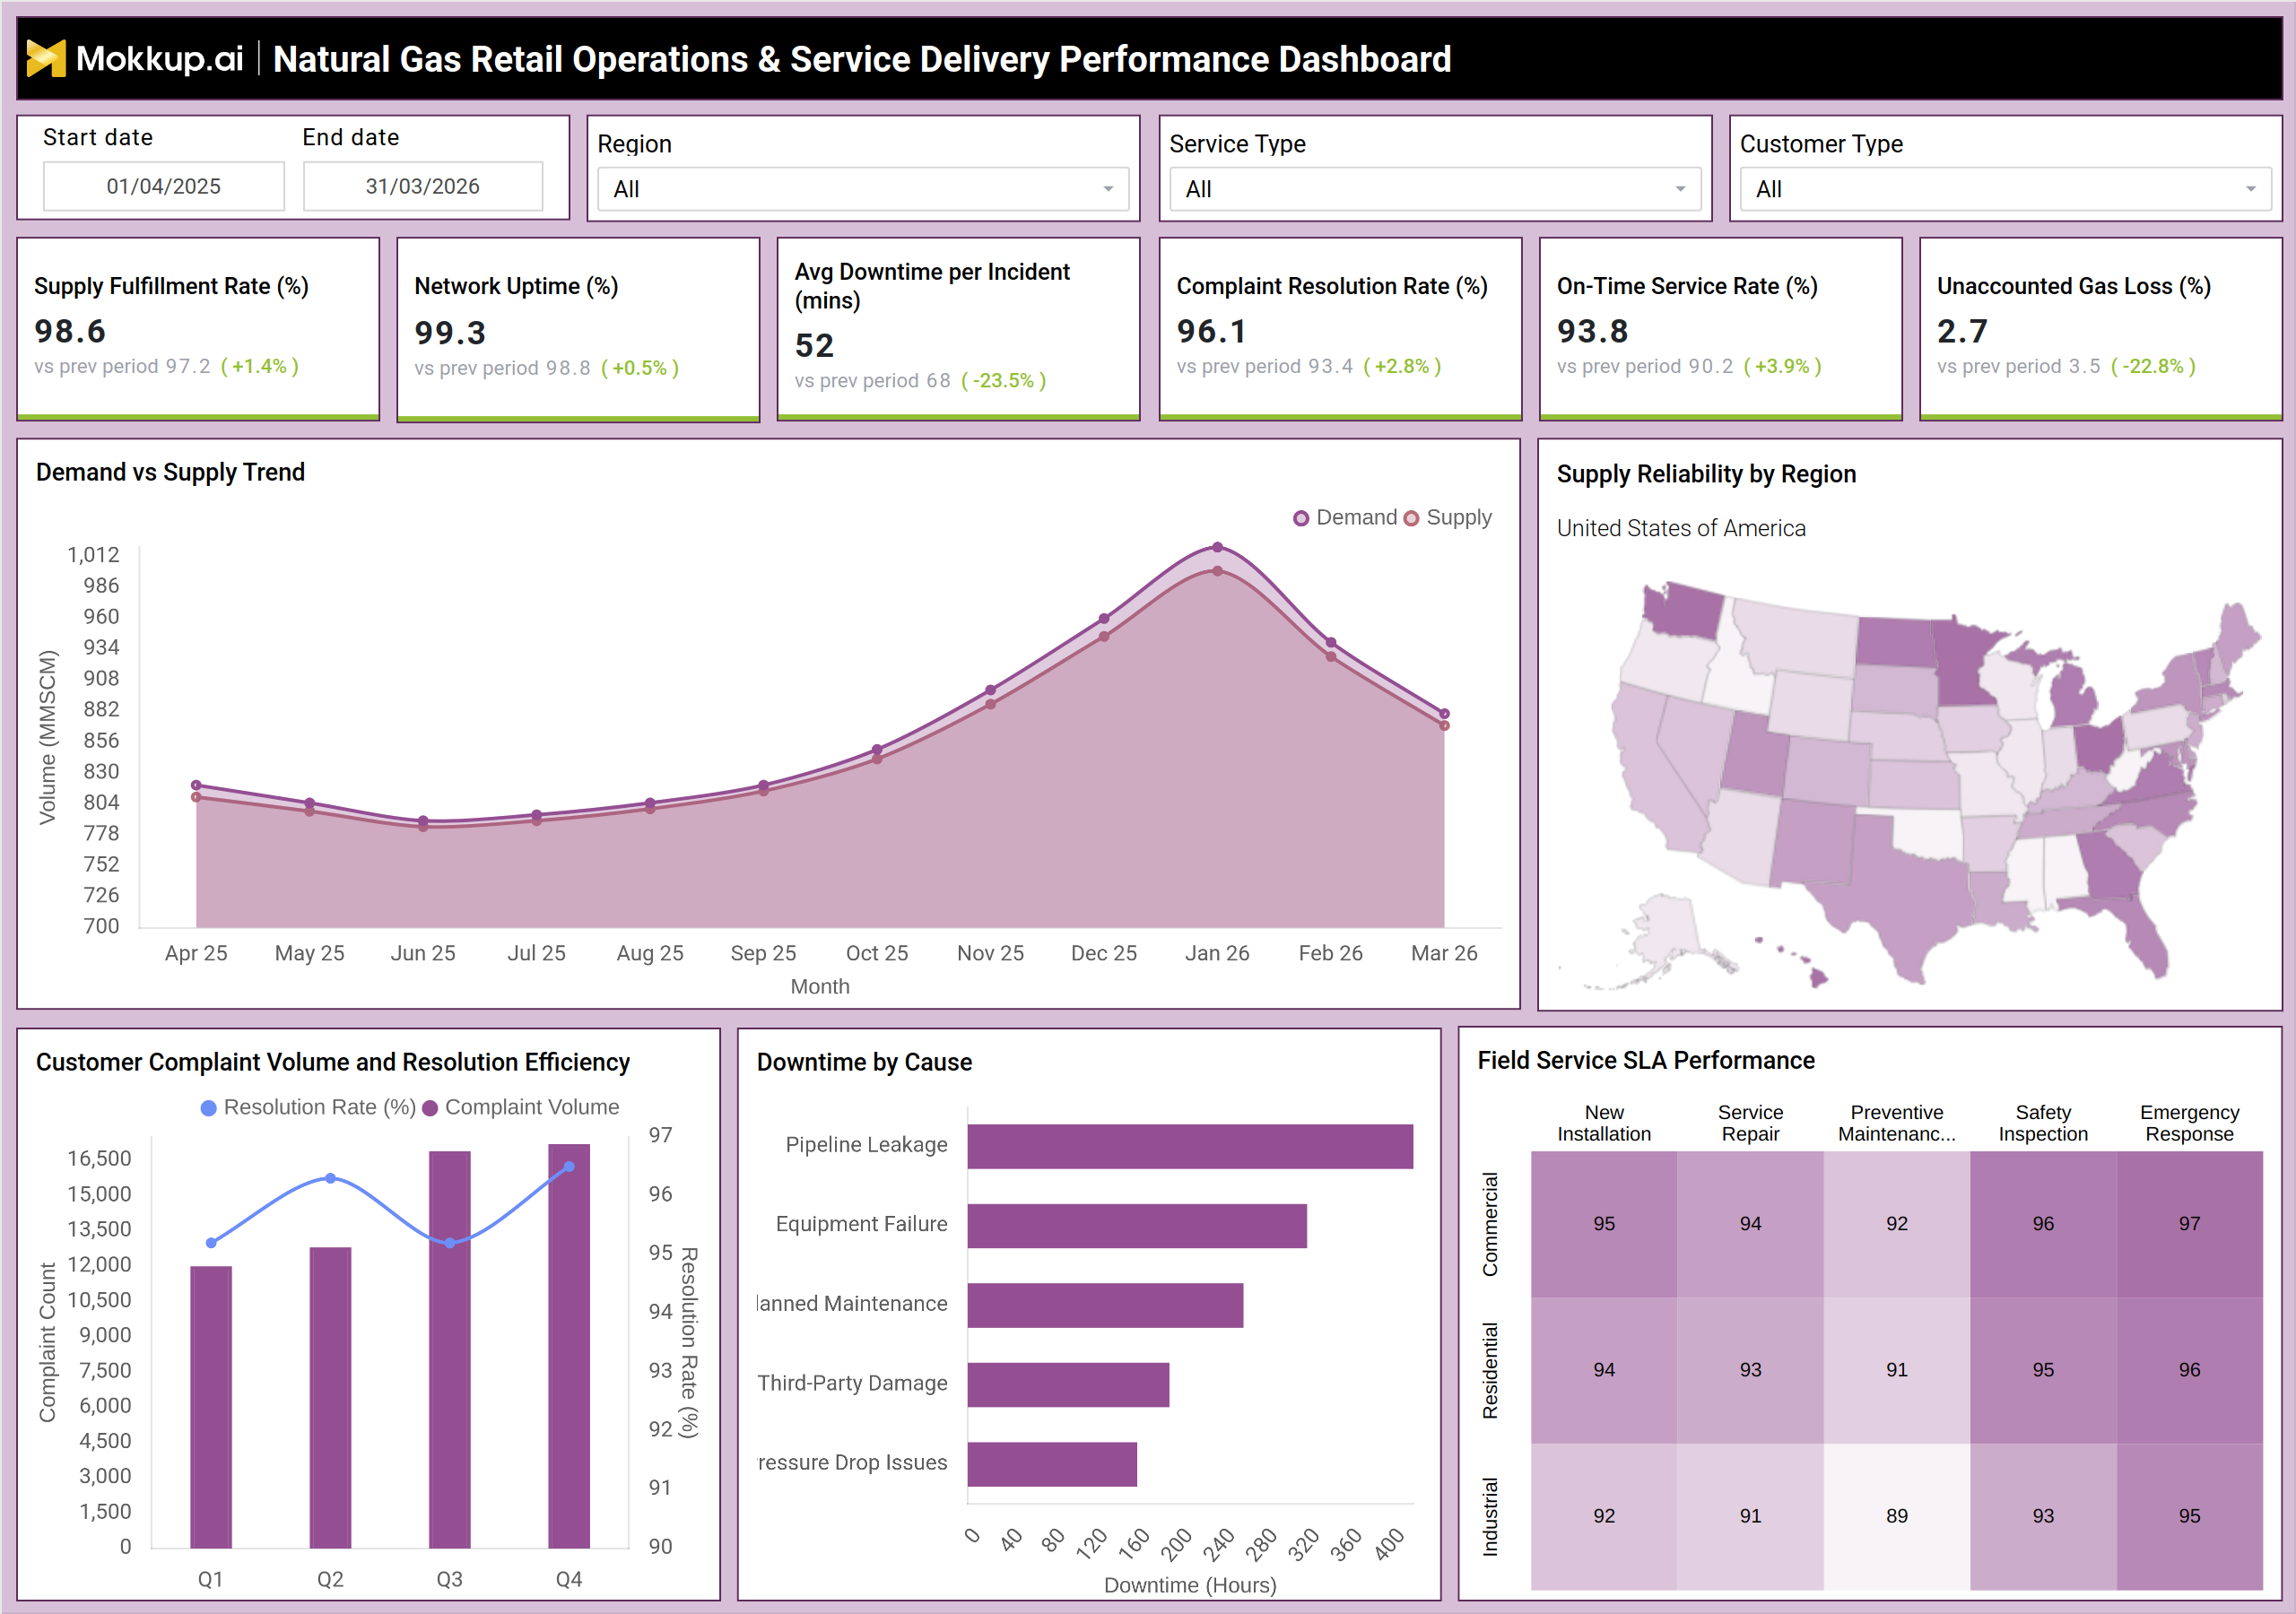Click Alaska on the reliability map

pyautogui.click(x=1665, y=930)
